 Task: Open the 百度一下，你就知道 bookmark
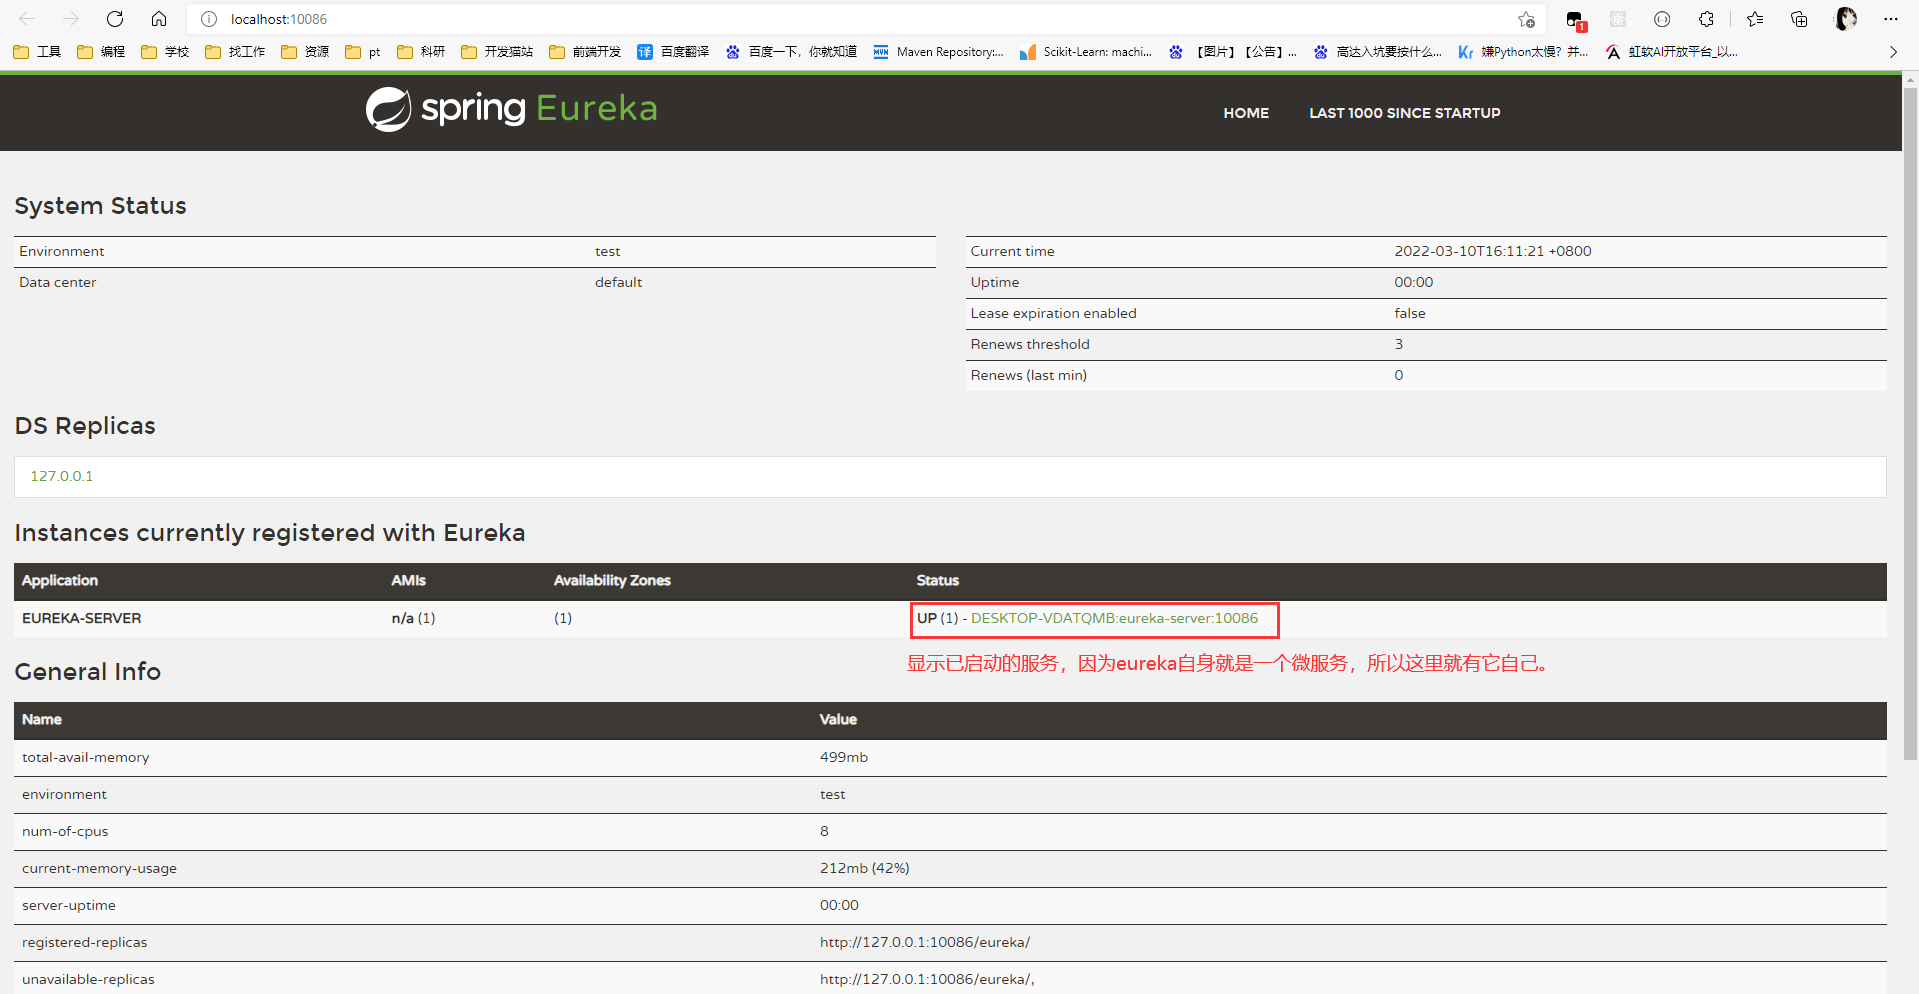[791, 52]
